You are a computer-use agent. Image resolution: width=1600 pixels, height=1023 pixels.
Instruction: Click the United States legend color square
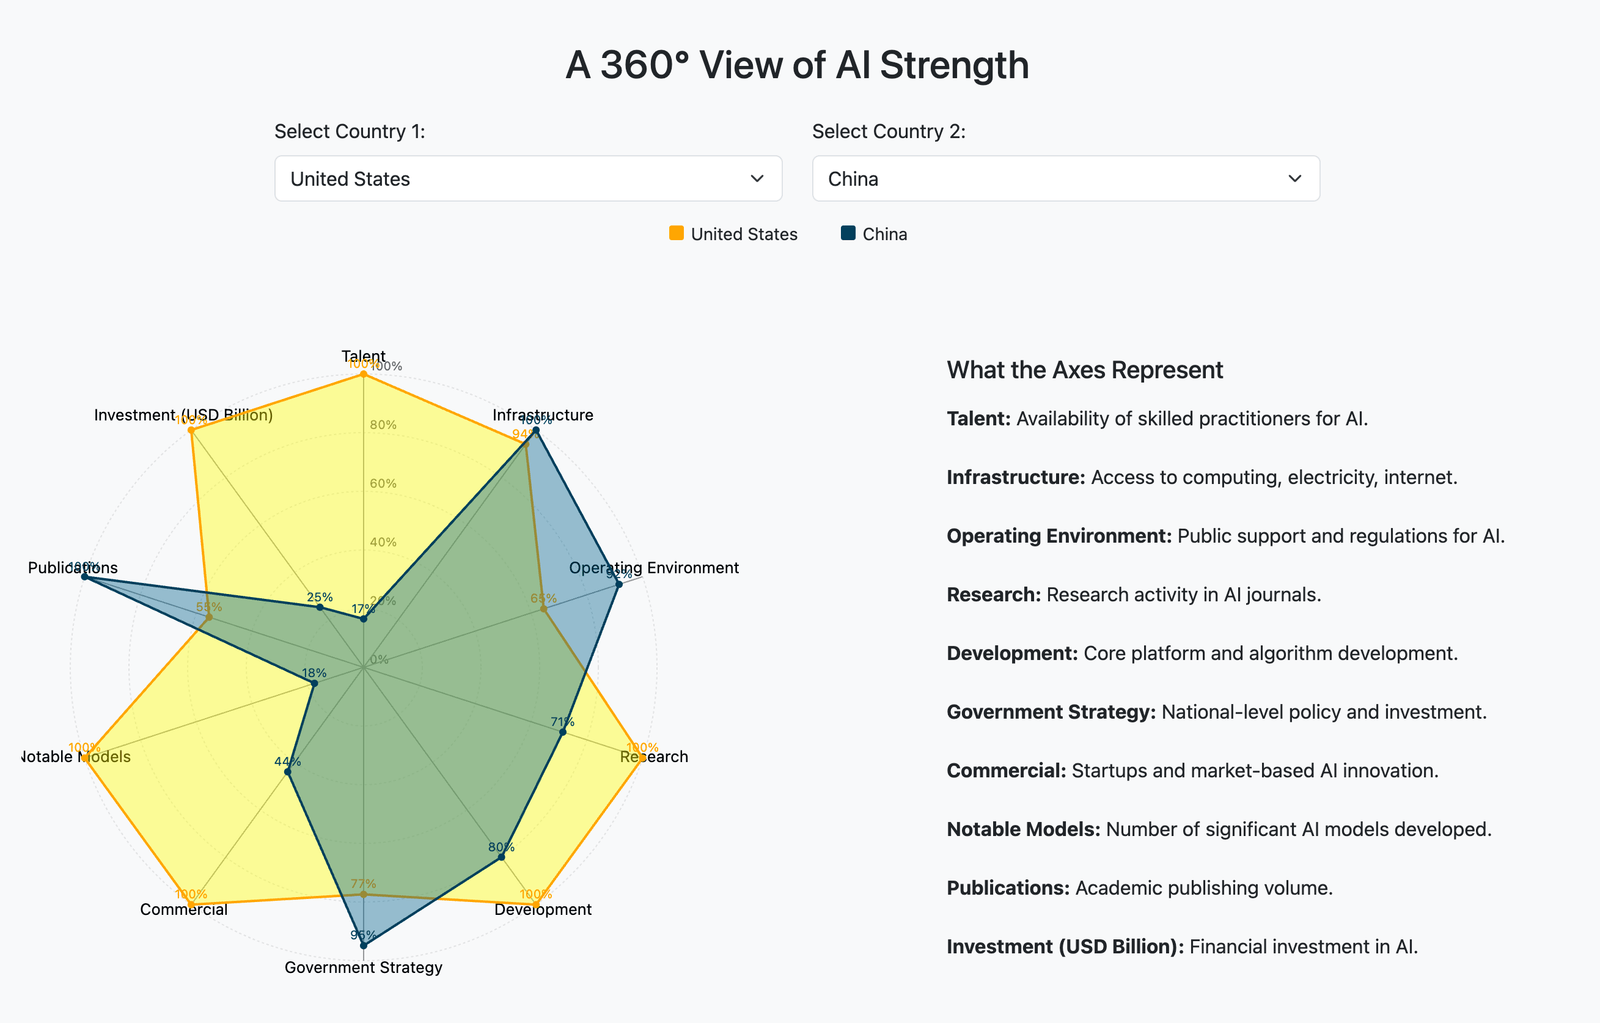pyautogui.click(x=676, y=233)
